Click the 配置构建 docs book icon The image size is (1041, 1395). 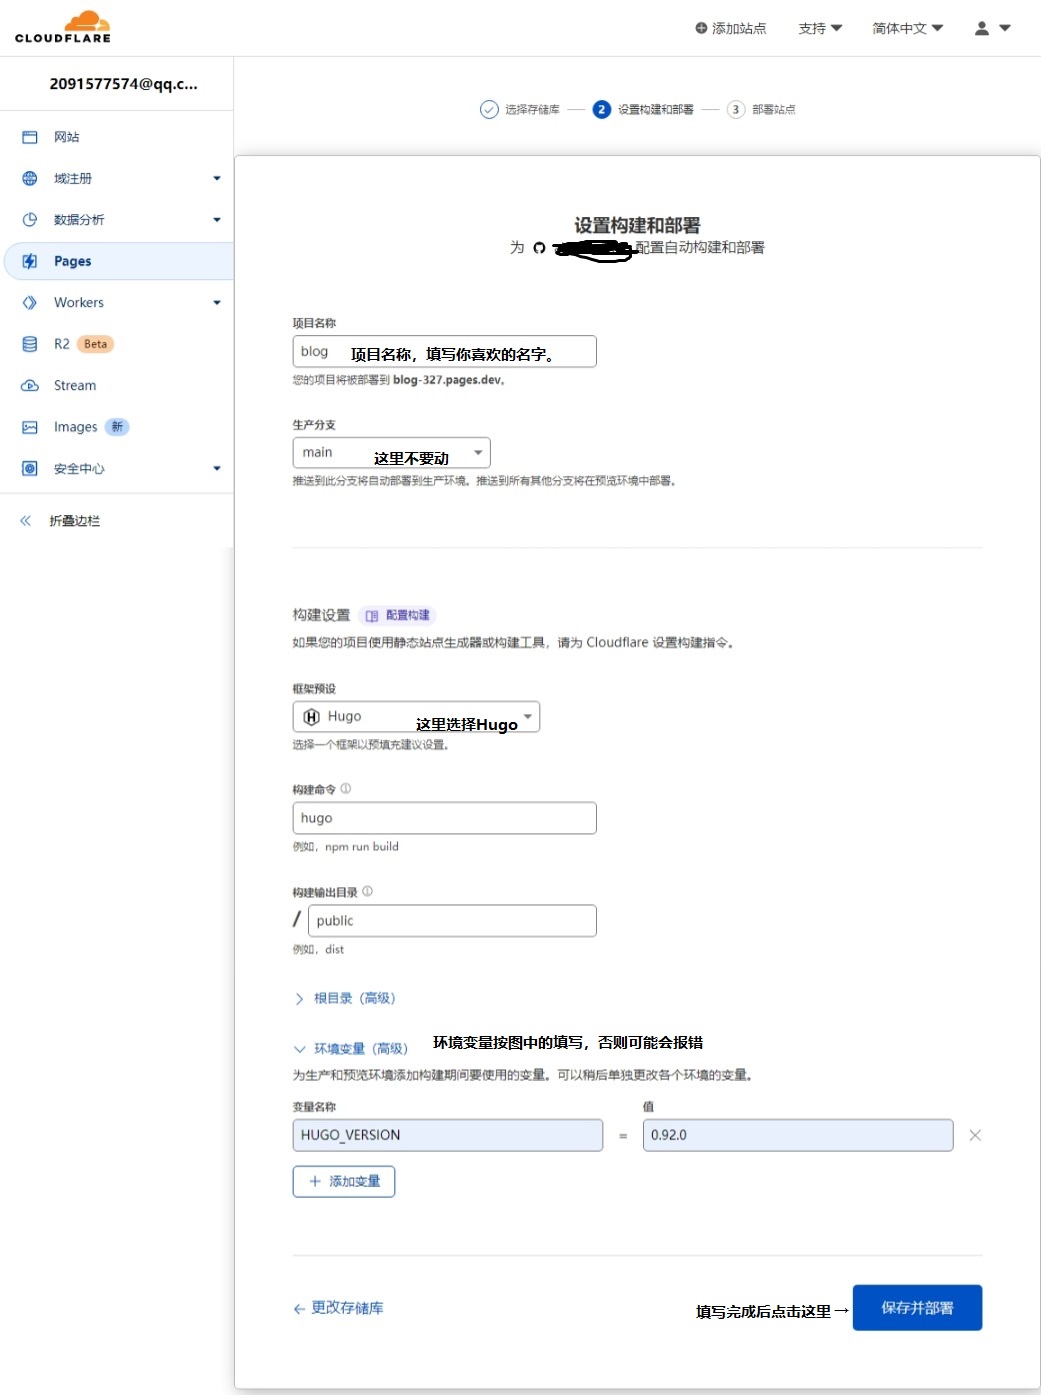(372, 616)
